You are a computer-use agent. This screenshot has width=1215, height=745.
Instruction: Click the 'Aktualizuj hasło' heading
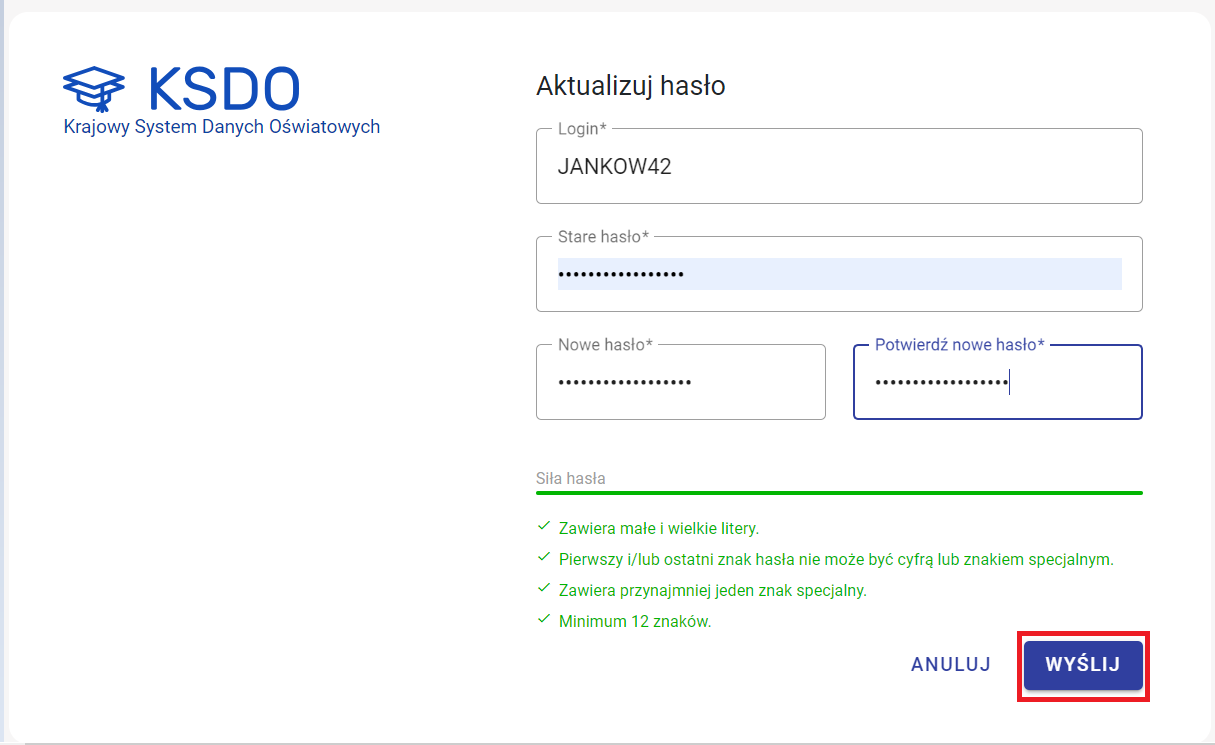(630, 86)
